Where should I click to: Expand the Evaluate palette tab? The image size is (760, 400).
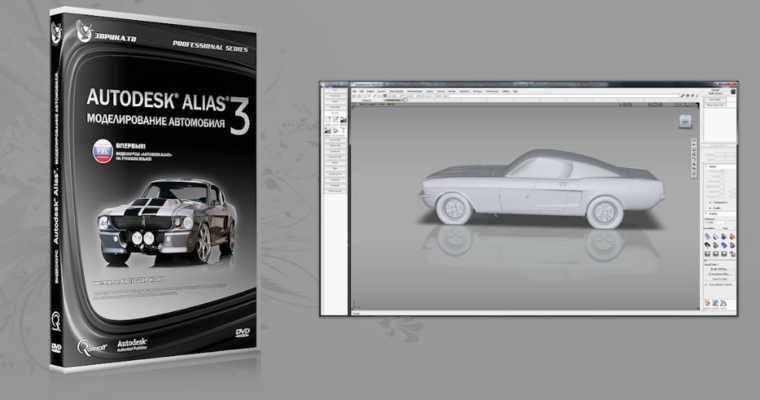335,186
